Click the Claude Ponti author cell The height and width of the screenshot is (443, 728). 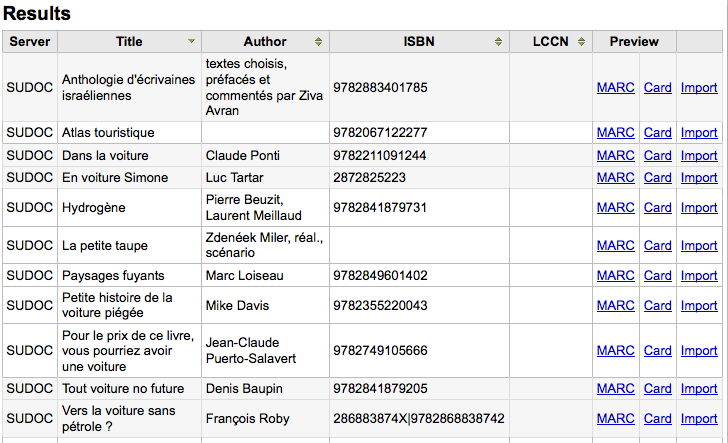click(x=243, y=156)
